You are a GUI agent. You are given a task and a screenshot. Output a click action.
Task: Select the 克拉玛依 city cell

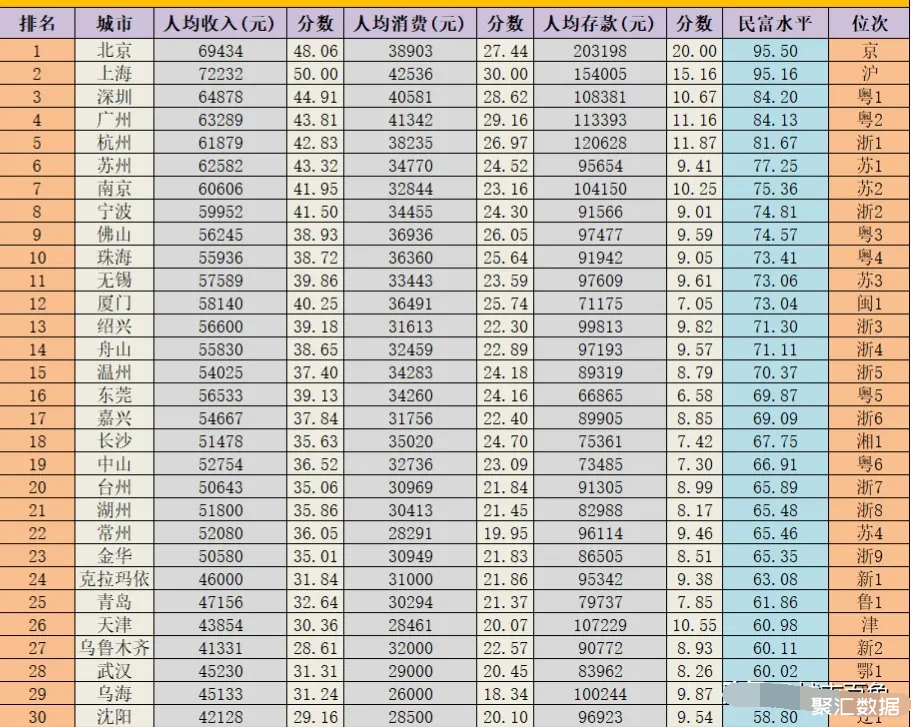click(x=114, y=579)
